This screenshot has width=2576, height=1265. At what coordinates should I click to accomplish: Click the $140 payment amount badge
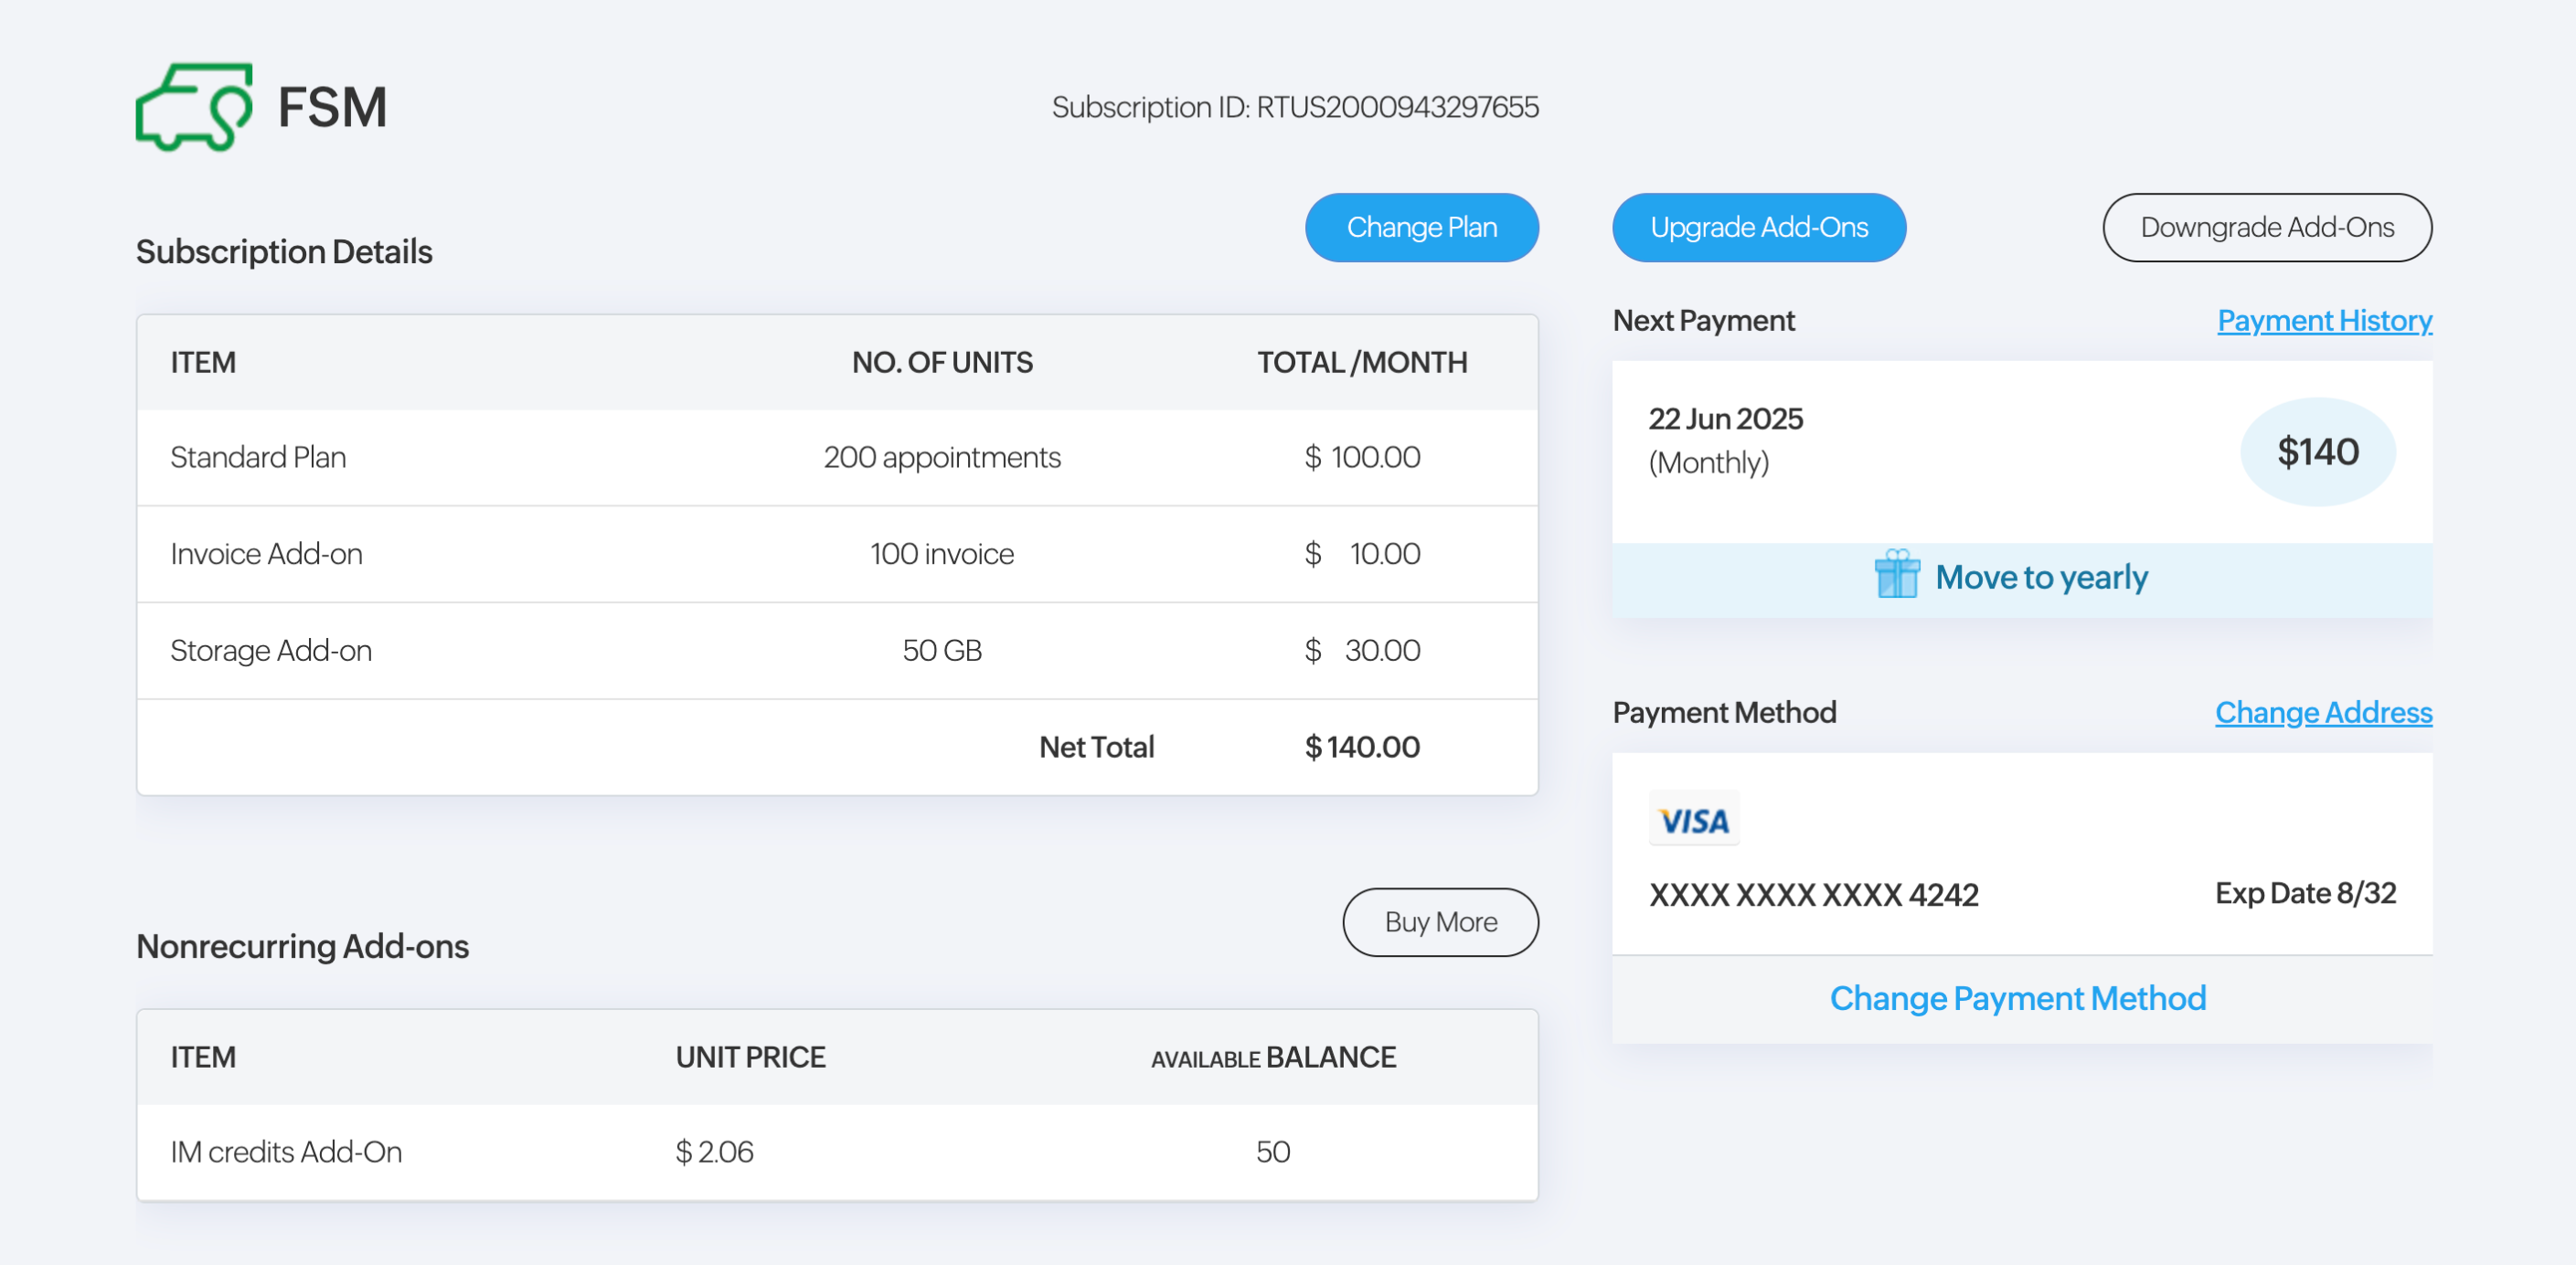pyautogui.click(x=2316, y=452)
